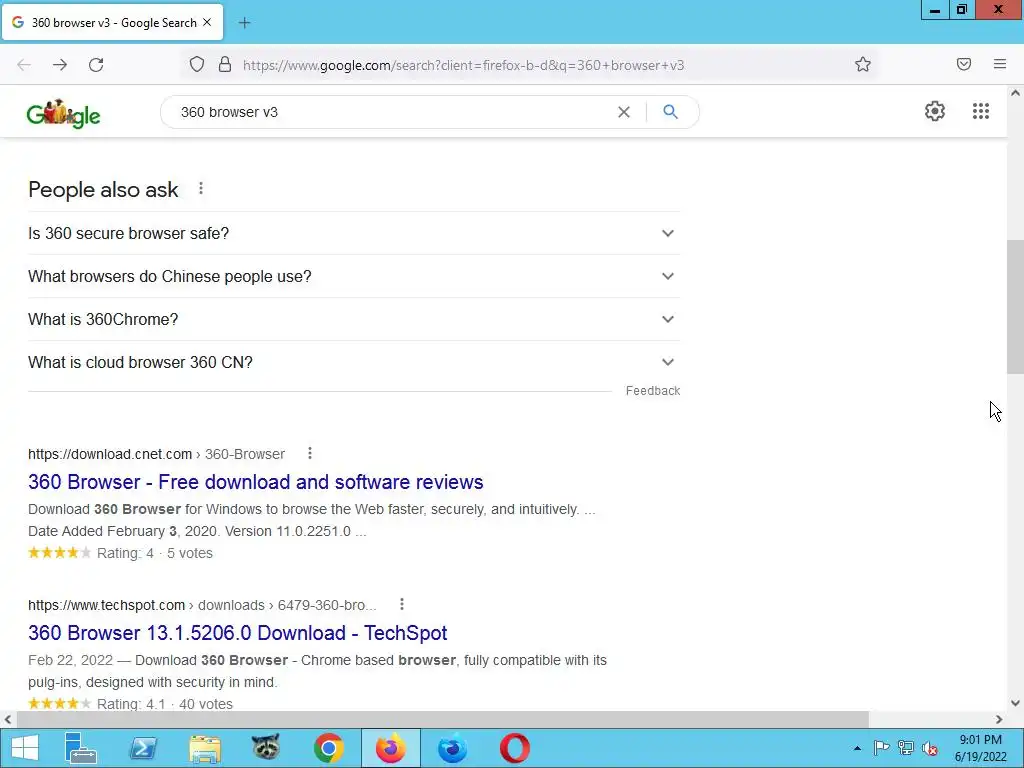
Task: Open Google quick settings gear
Action: click(x=935, y=111)
